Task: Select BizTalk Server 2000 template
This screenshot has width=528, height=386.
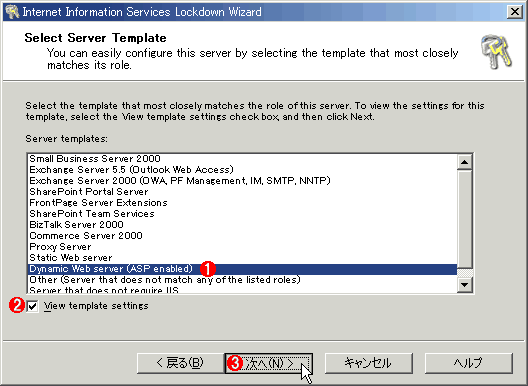Action: point(242,225)
